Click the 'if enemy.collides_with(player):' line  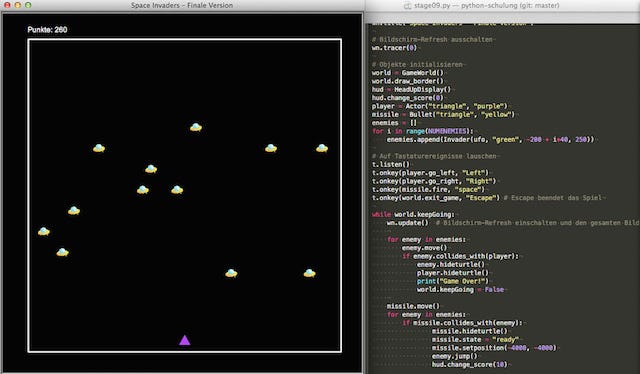(460, 256)
